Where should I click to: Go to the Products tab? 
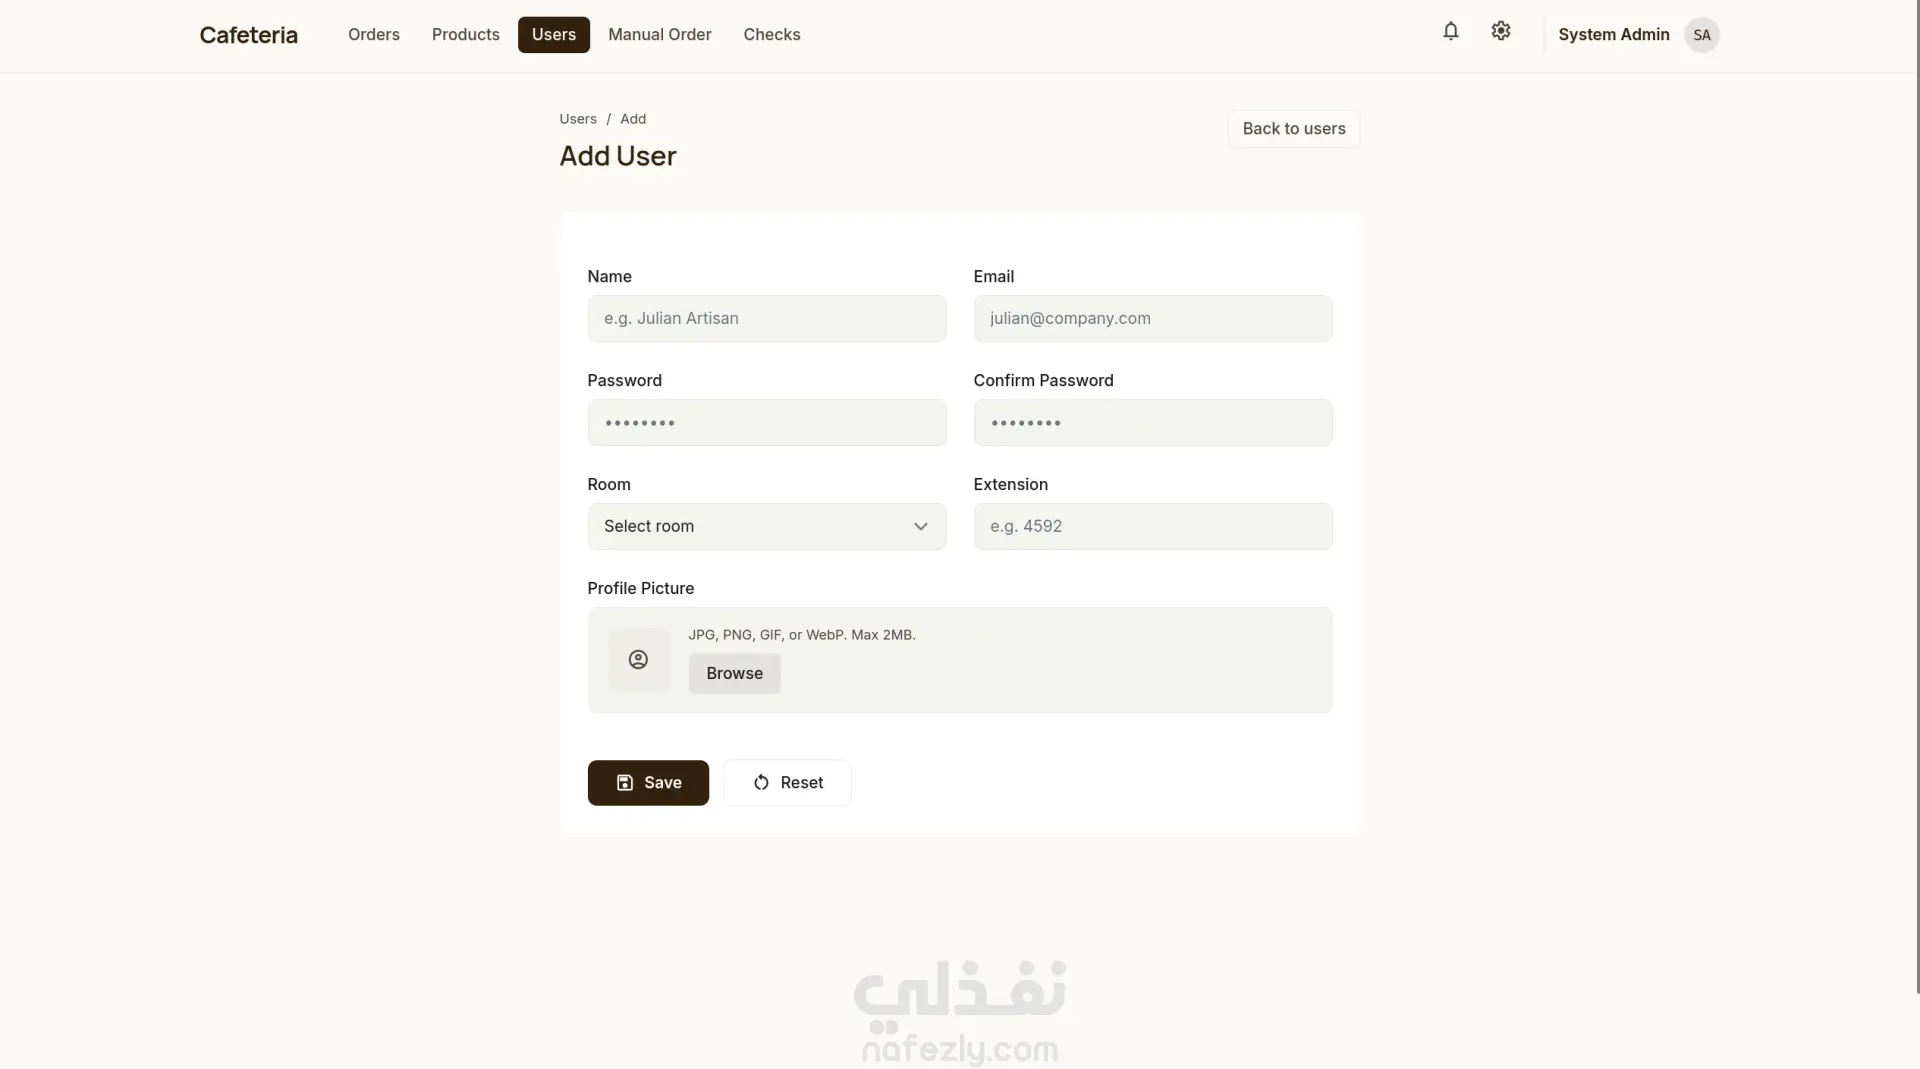tap(466, 35)
